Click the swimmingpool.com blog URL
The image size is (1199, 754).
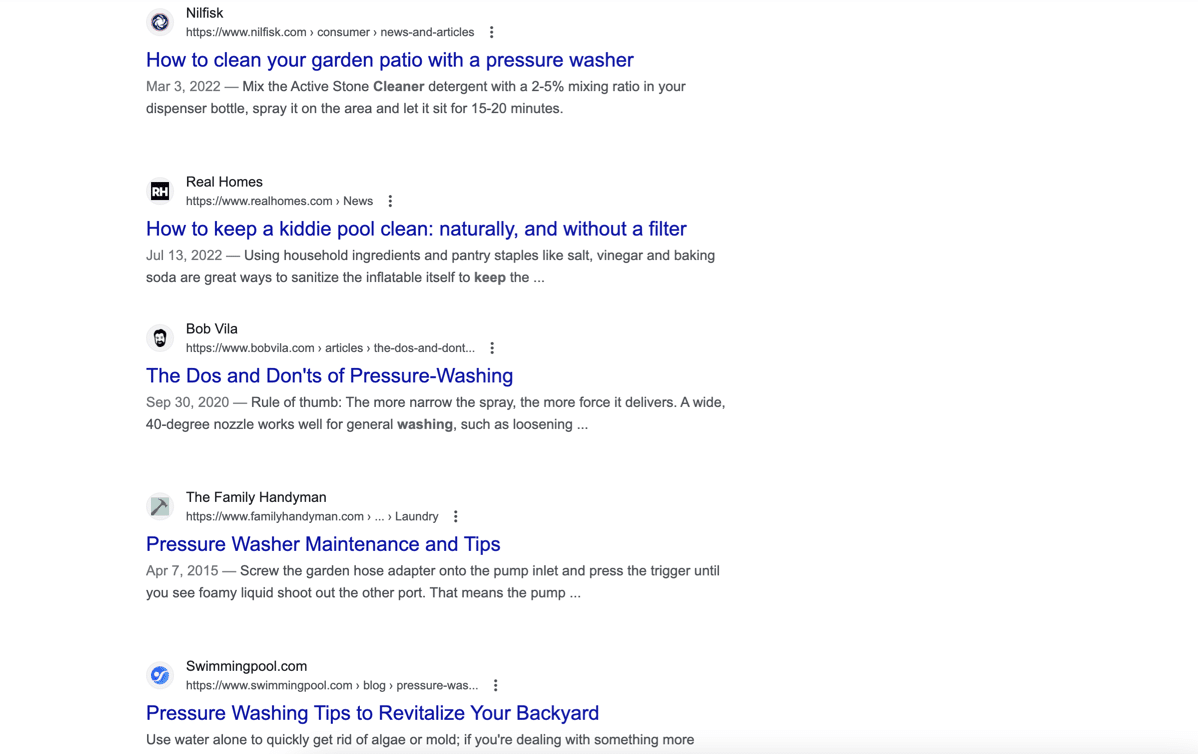[332, 685]
